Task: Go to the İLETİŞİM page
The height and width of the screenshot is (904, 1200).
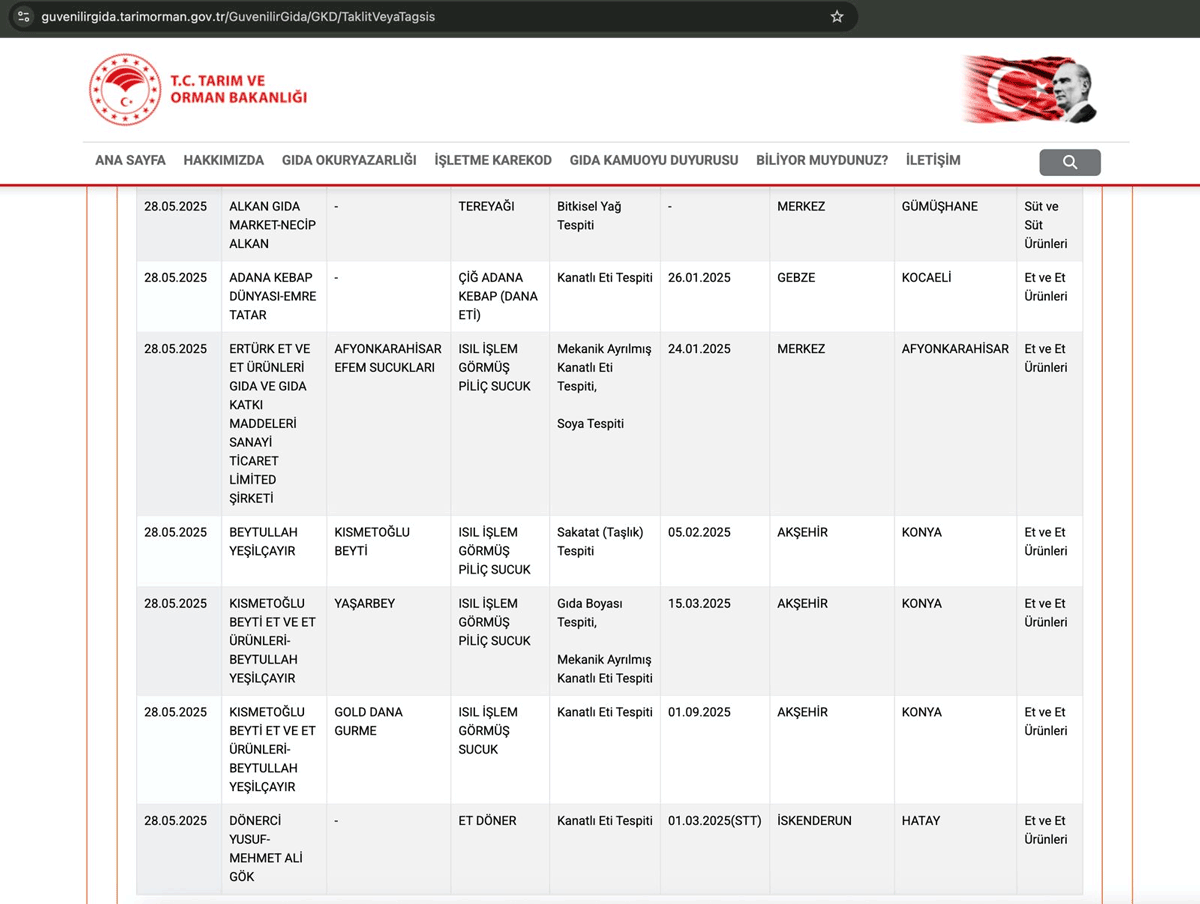Action: pos(933,160)
